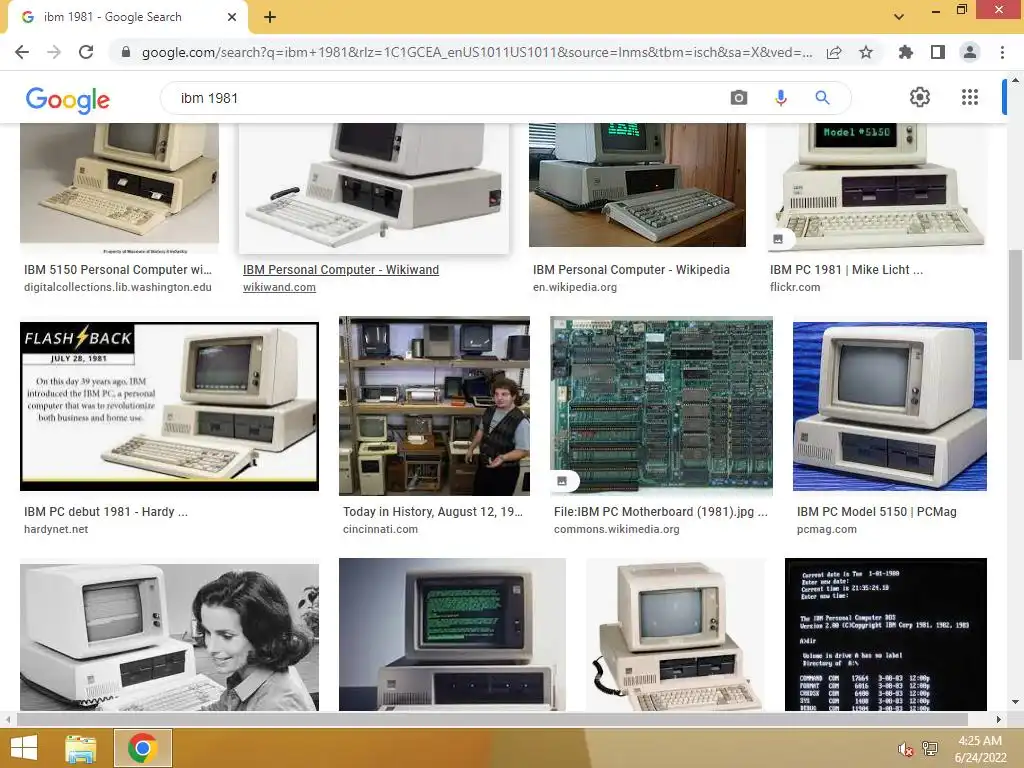The width and height of the screenshot is (1024, 768).
Task: Bookmark this tab with star icon
Action: pos(866,52)
